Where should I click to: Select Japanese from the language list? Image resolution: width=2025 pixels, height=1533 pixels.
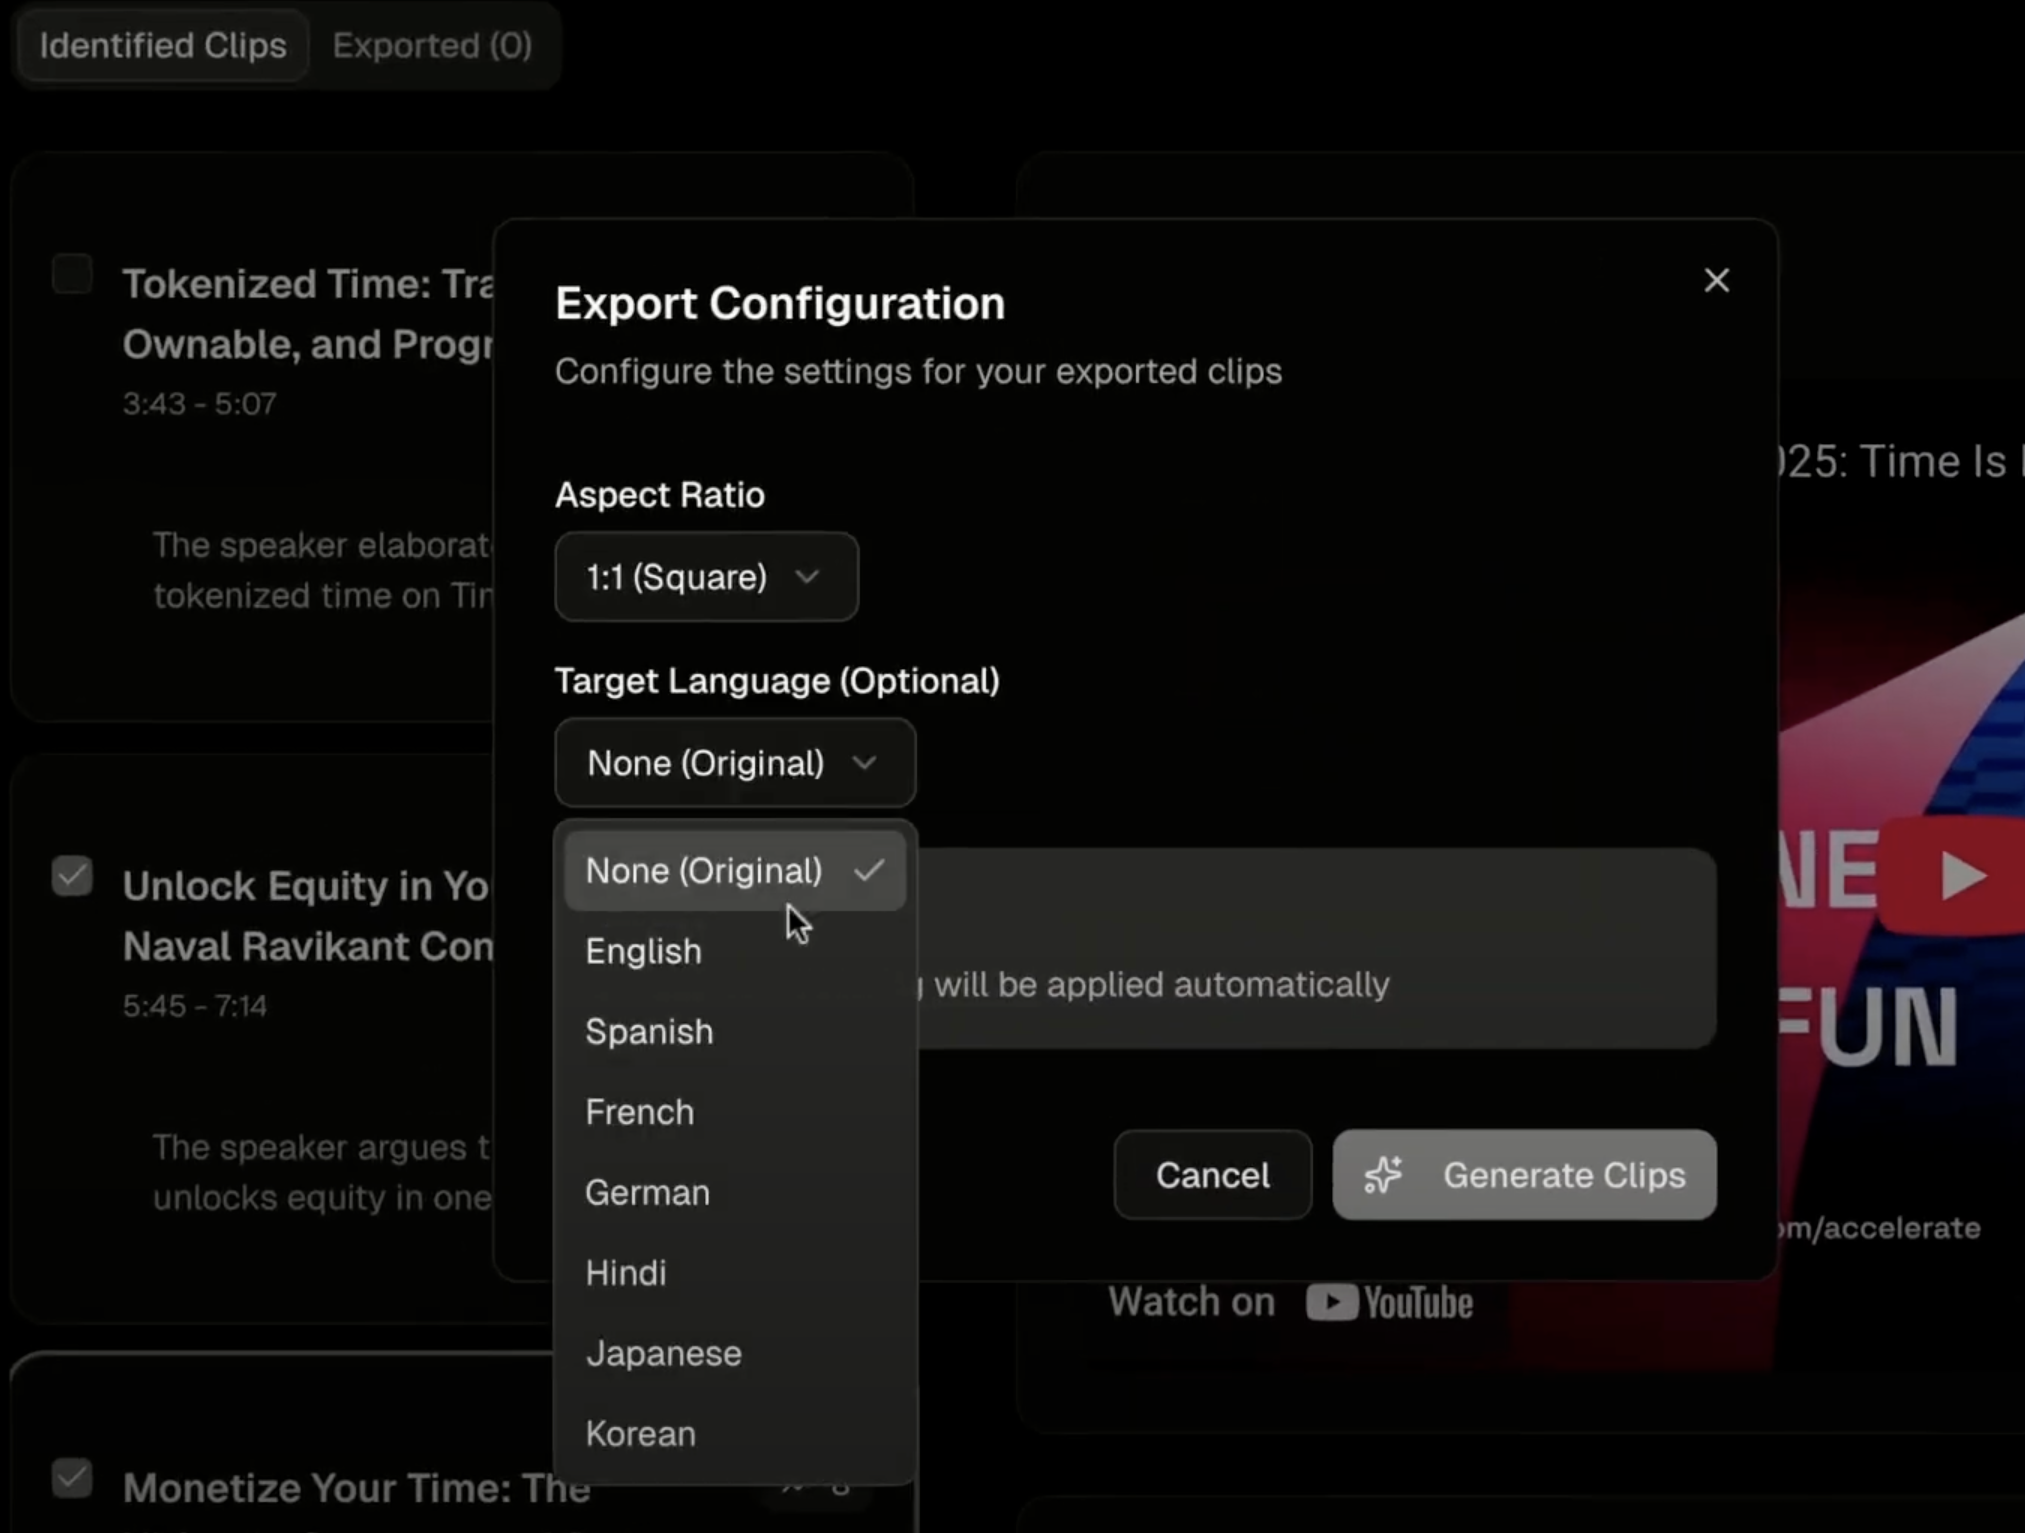coord(663,1354)
